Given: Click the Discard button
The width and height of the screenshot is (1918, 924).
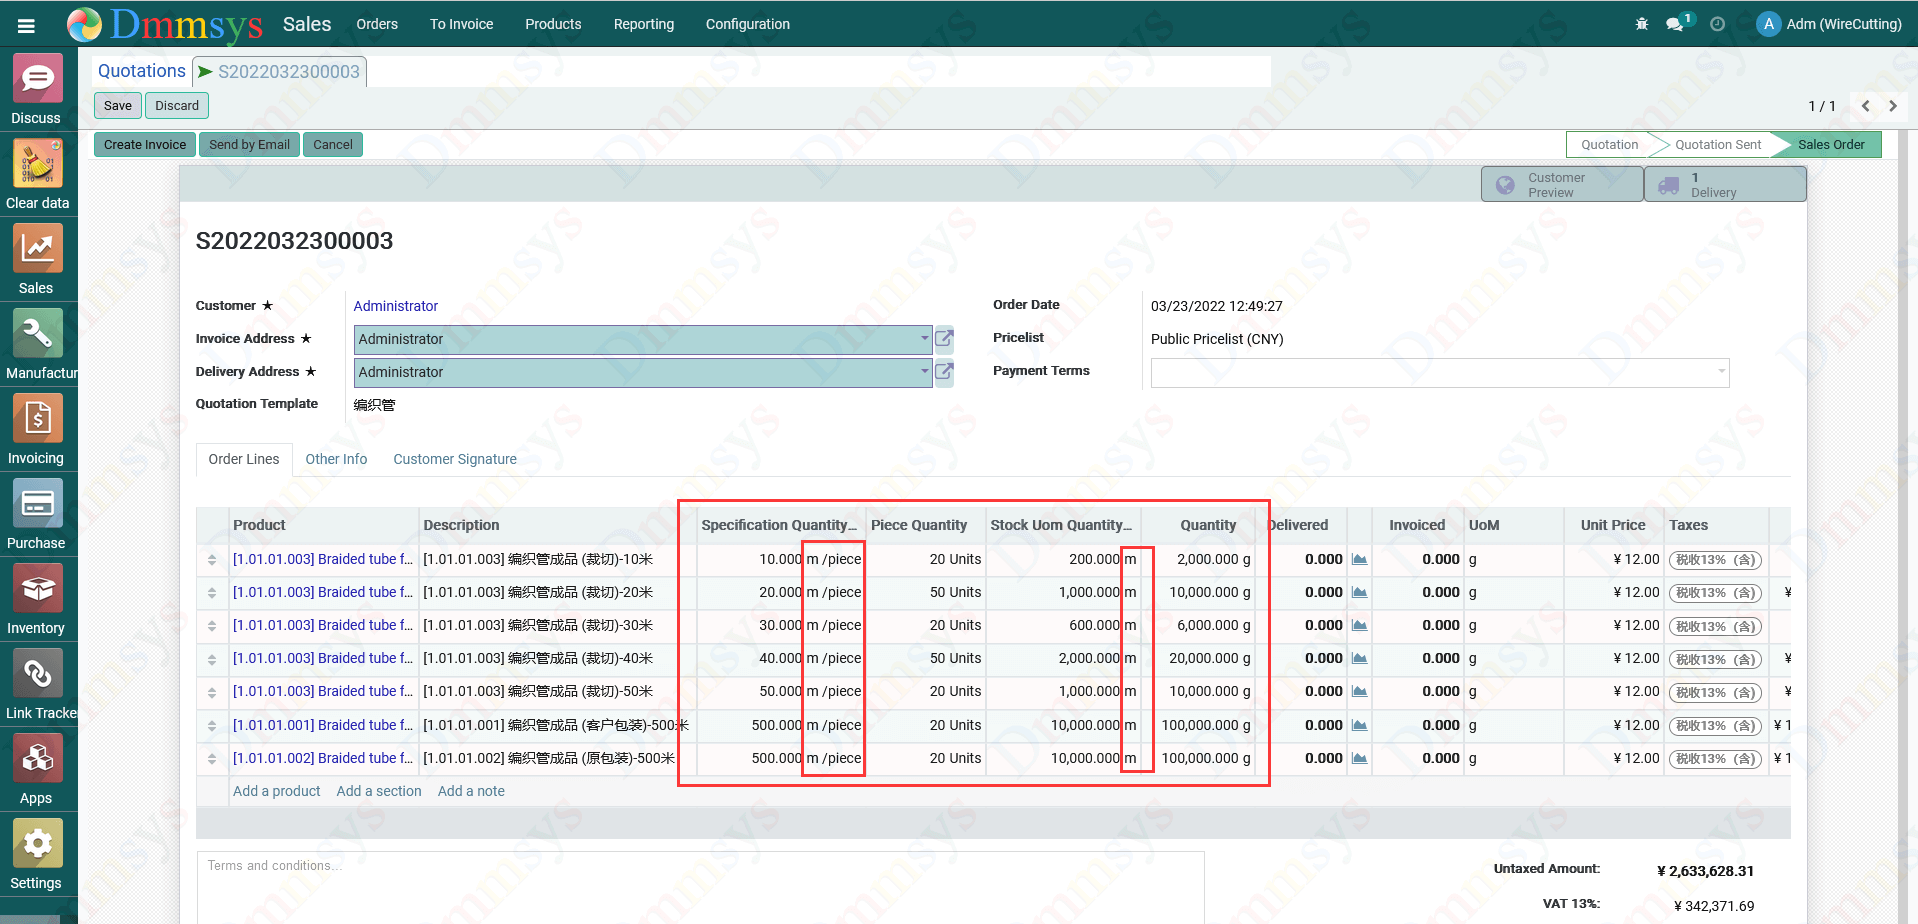Looking at the screenshot, I should [x=177, y=106].
